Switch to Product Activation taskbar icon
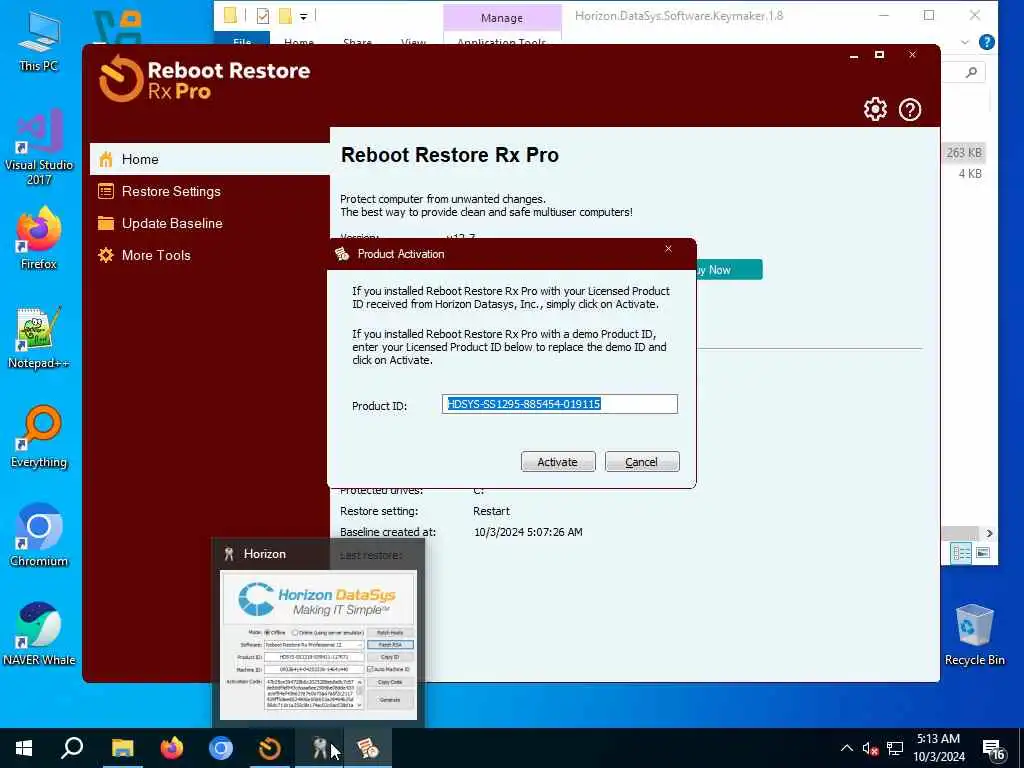Image resolution: width=1024 pixels, height=768 pixels. (x=368, y=748)
